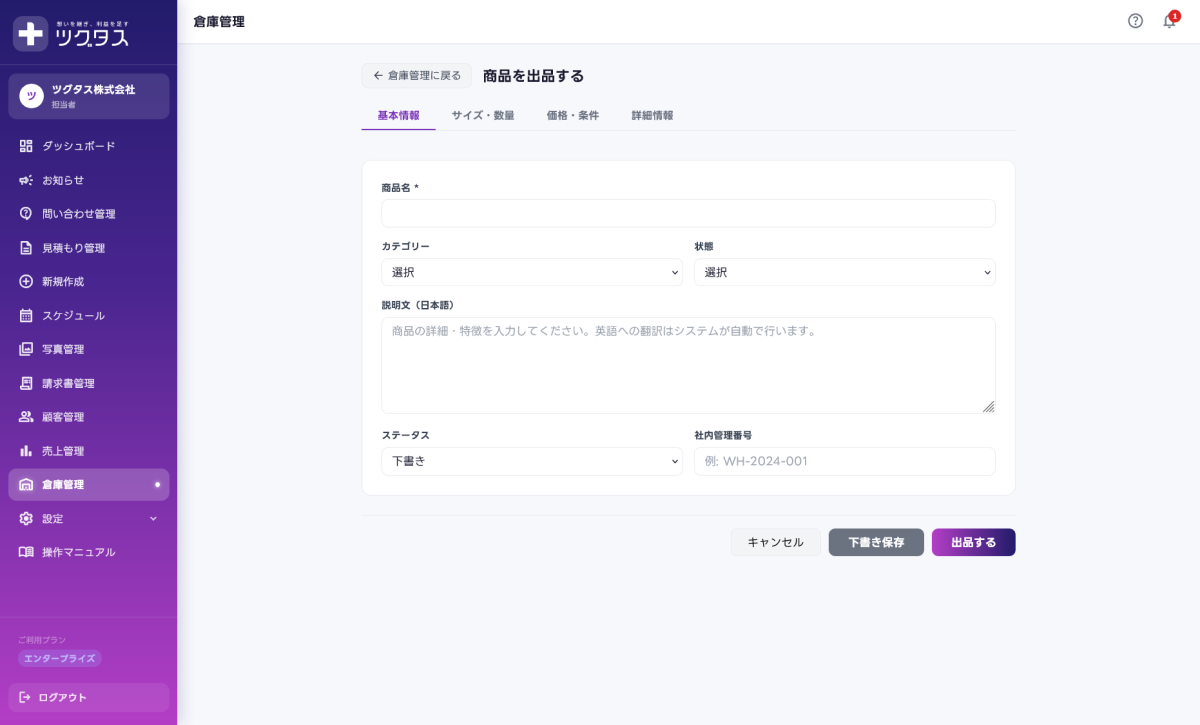1200x725 pixels.
Task: Switch to the 価格・条件 tab
Action: [573, 115]
